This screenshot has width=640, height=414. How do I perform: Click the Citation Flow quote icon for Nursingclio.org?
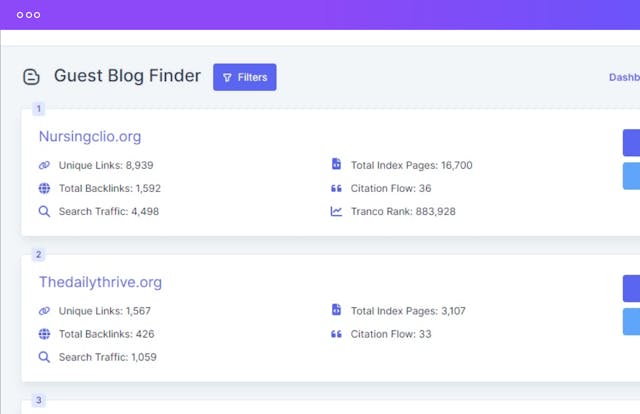click(336, 188)
